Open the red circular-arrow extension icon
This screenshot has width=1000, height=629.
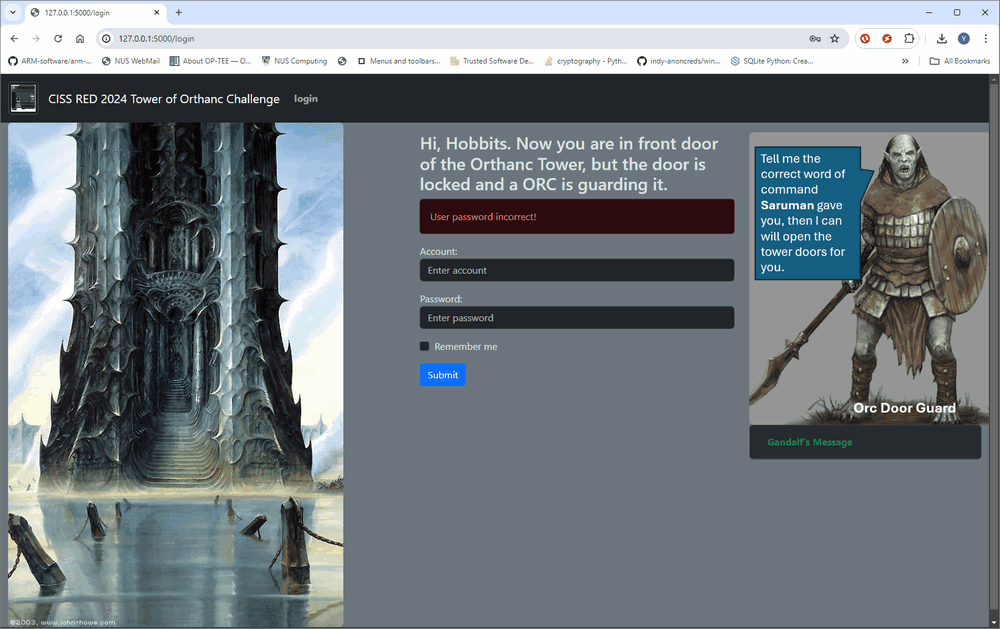click(x=865, y=38)
